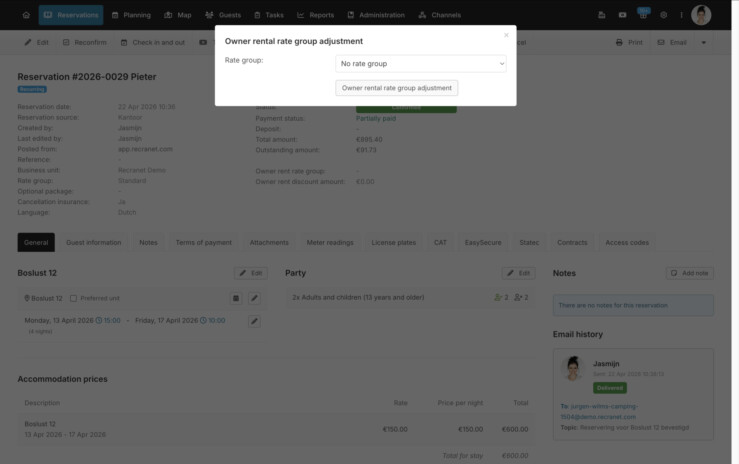This screenshot has width=739, height=464.
Task: Open the Planning menu
Action: [x=131, y=15]
